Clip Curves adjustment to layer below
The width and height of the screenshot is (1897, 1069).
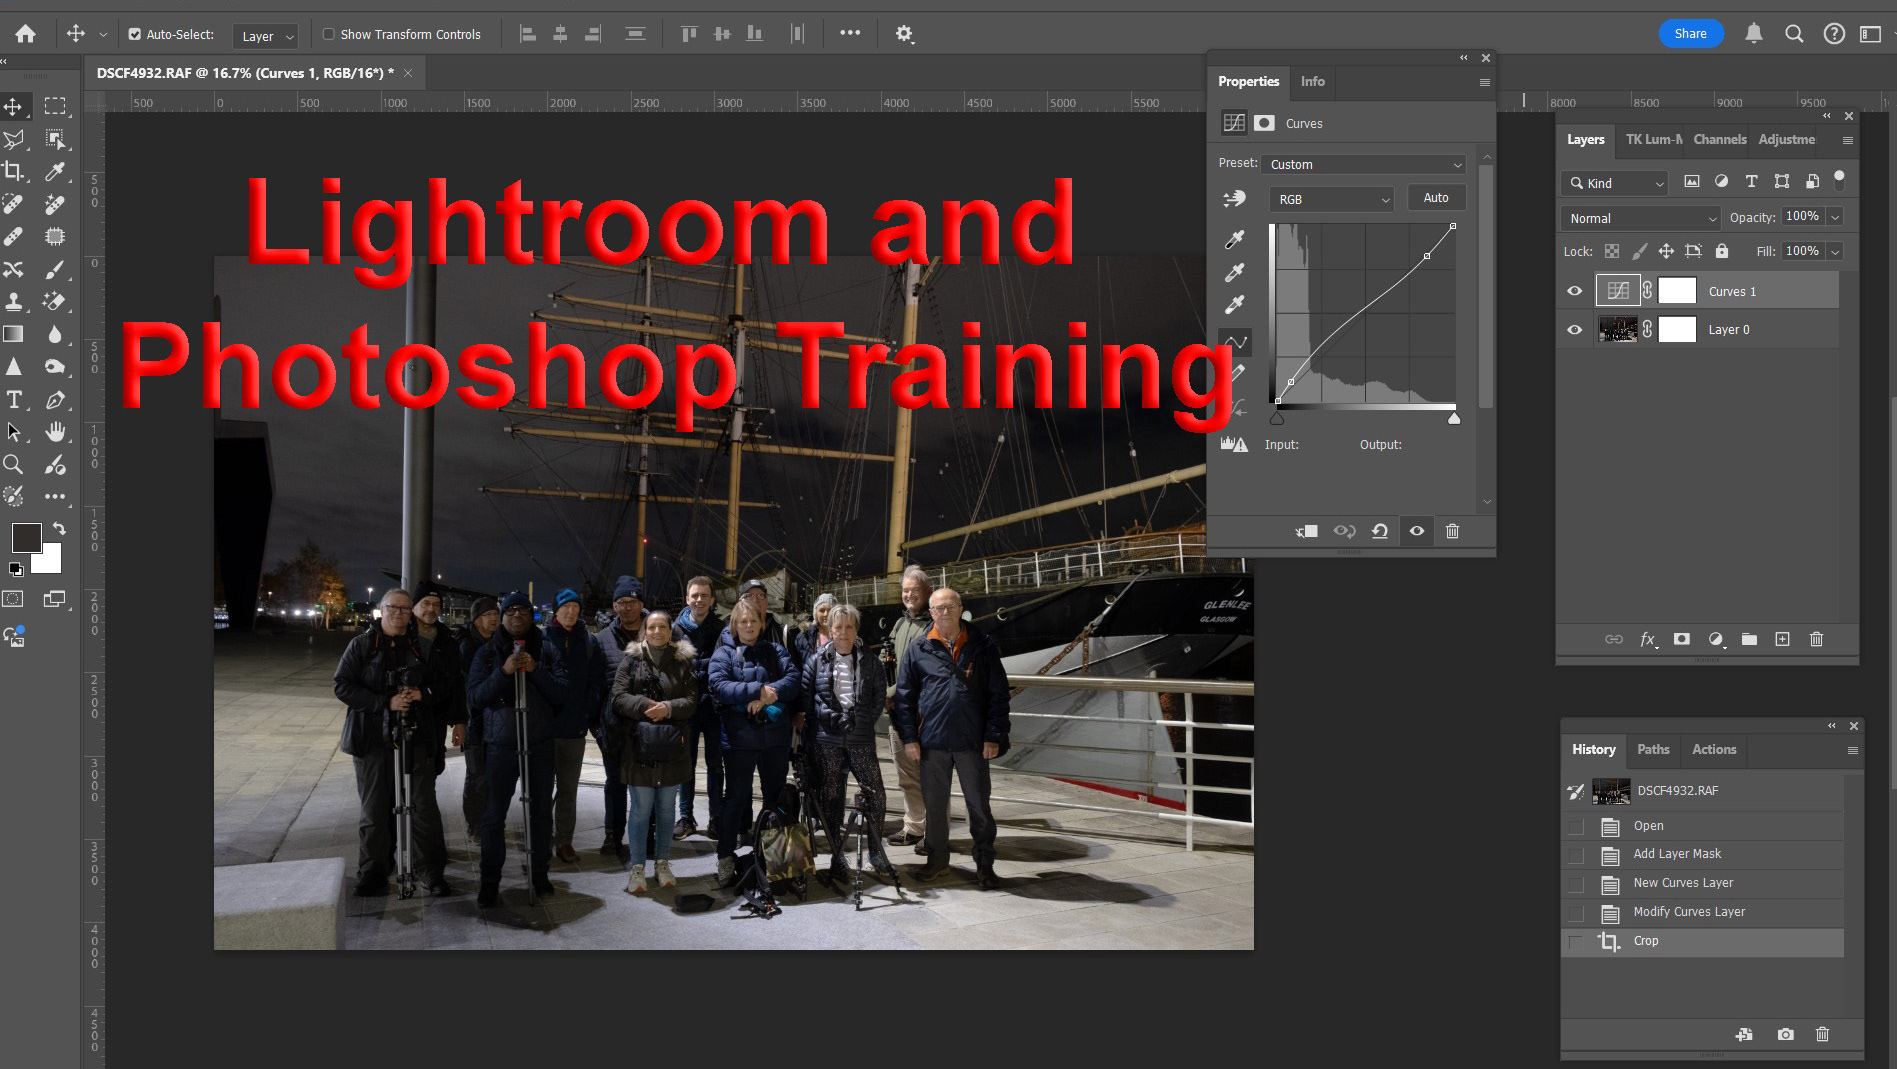pos(1306,531)
